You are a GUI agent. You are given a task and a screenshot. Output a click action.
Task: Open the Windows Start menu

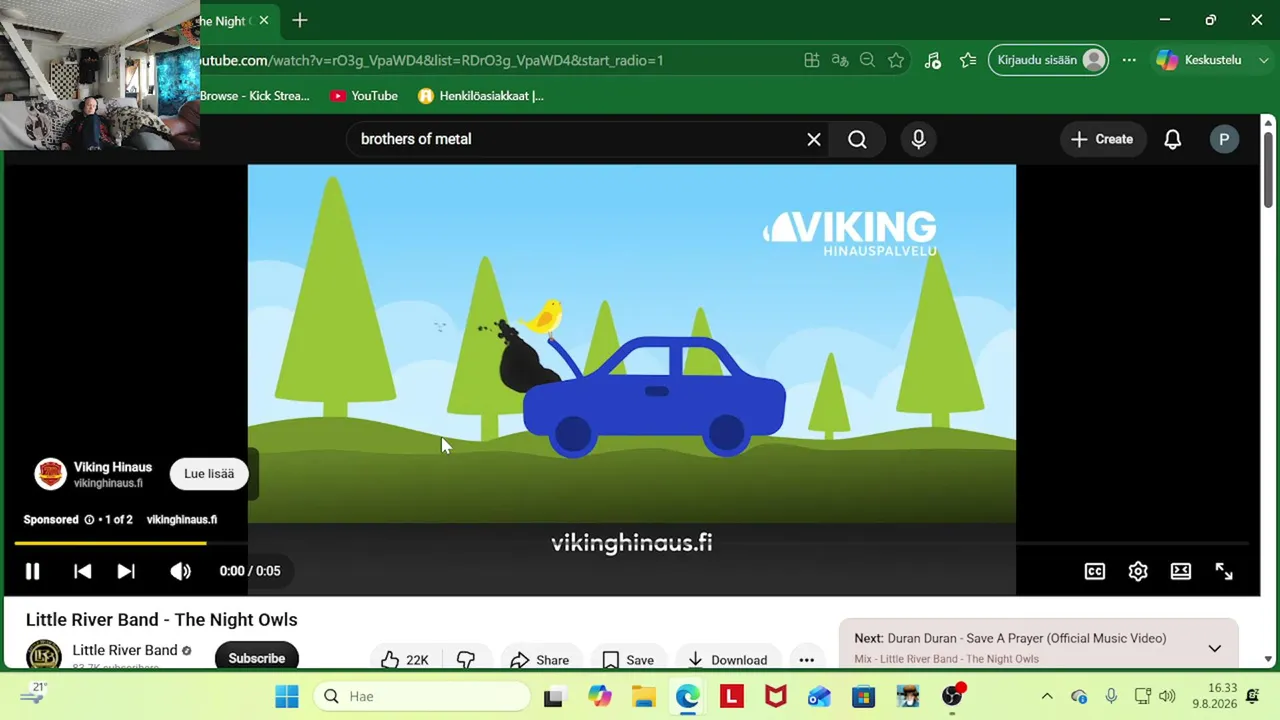point(287,696)
